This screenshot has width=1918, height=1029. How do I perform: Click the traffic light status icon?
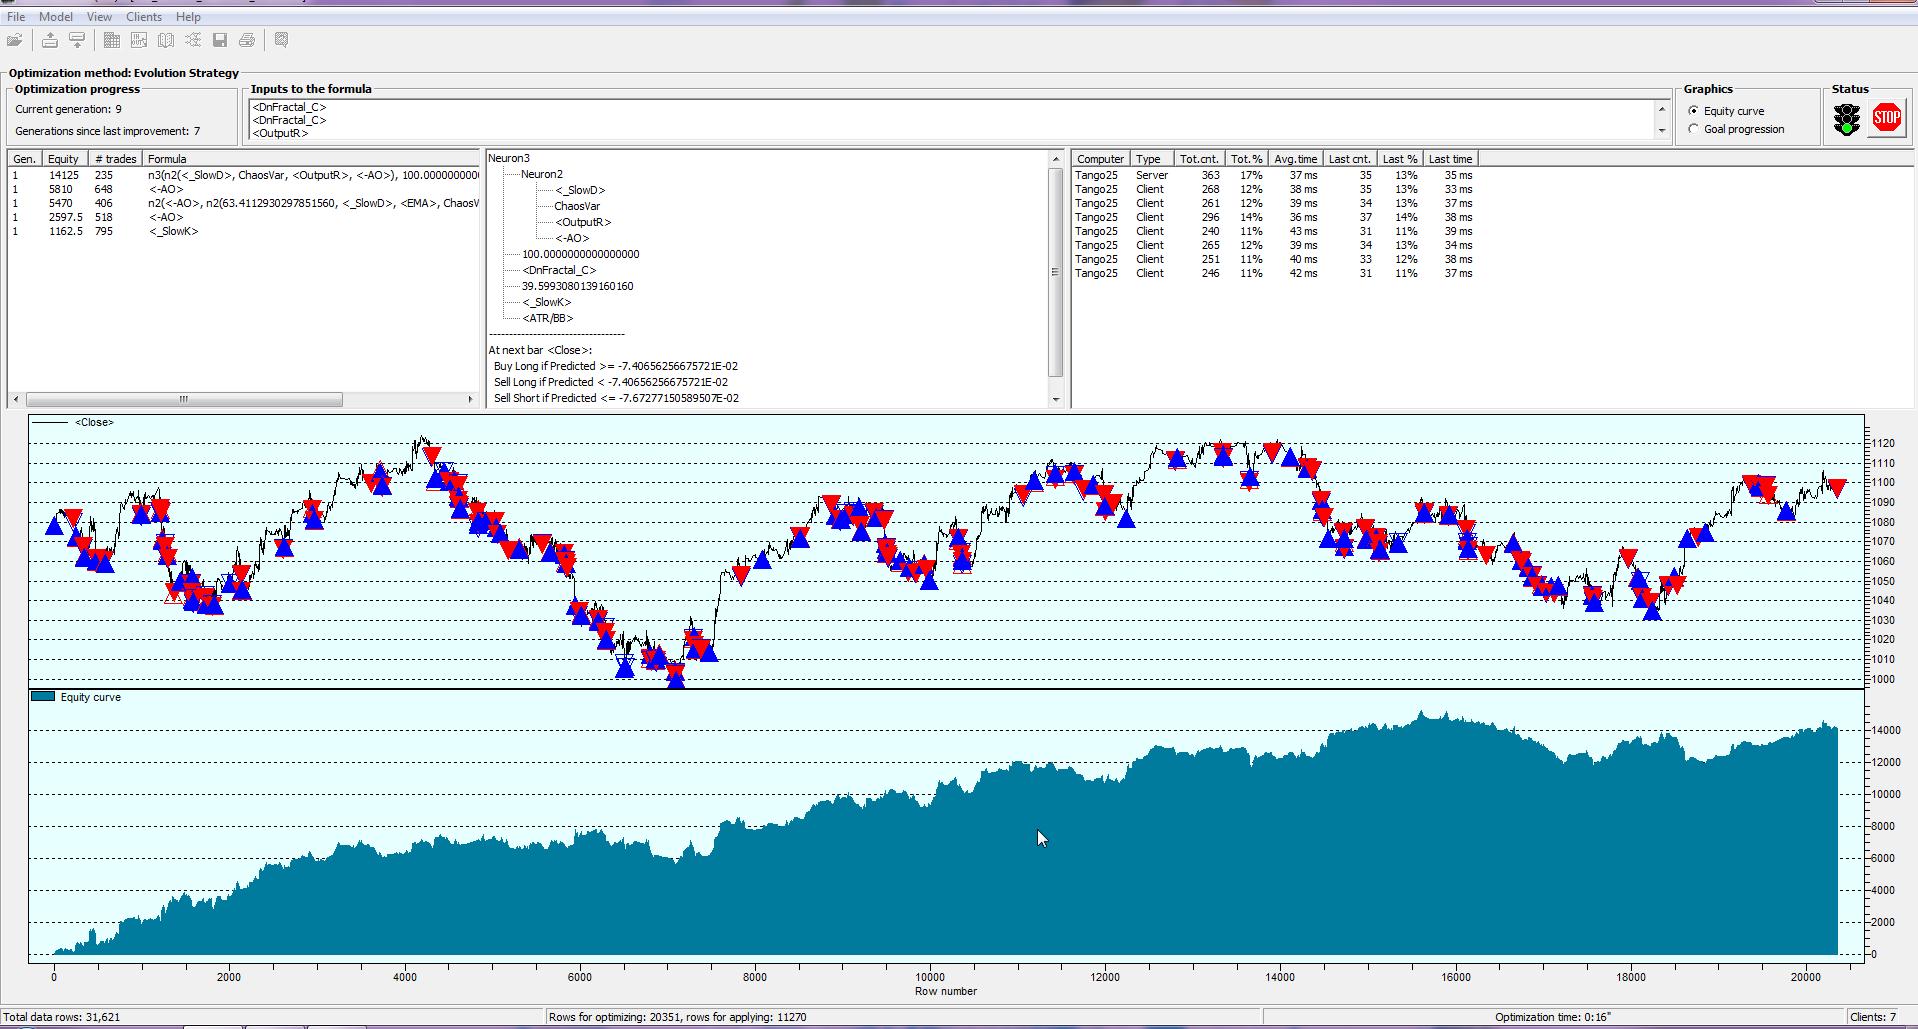pyautogui.click(x=1847, y=120)
